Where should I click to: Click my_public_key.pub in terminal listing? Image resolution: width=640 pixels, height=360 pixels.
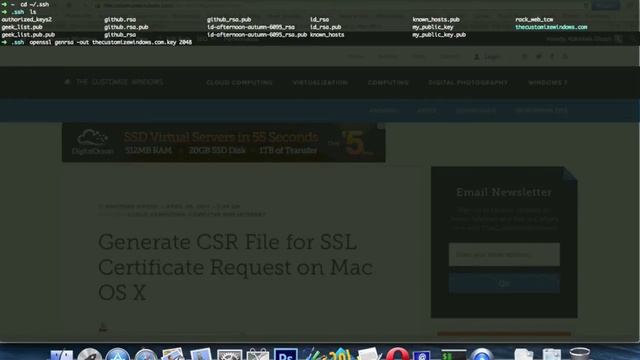[x=439, y=35]
